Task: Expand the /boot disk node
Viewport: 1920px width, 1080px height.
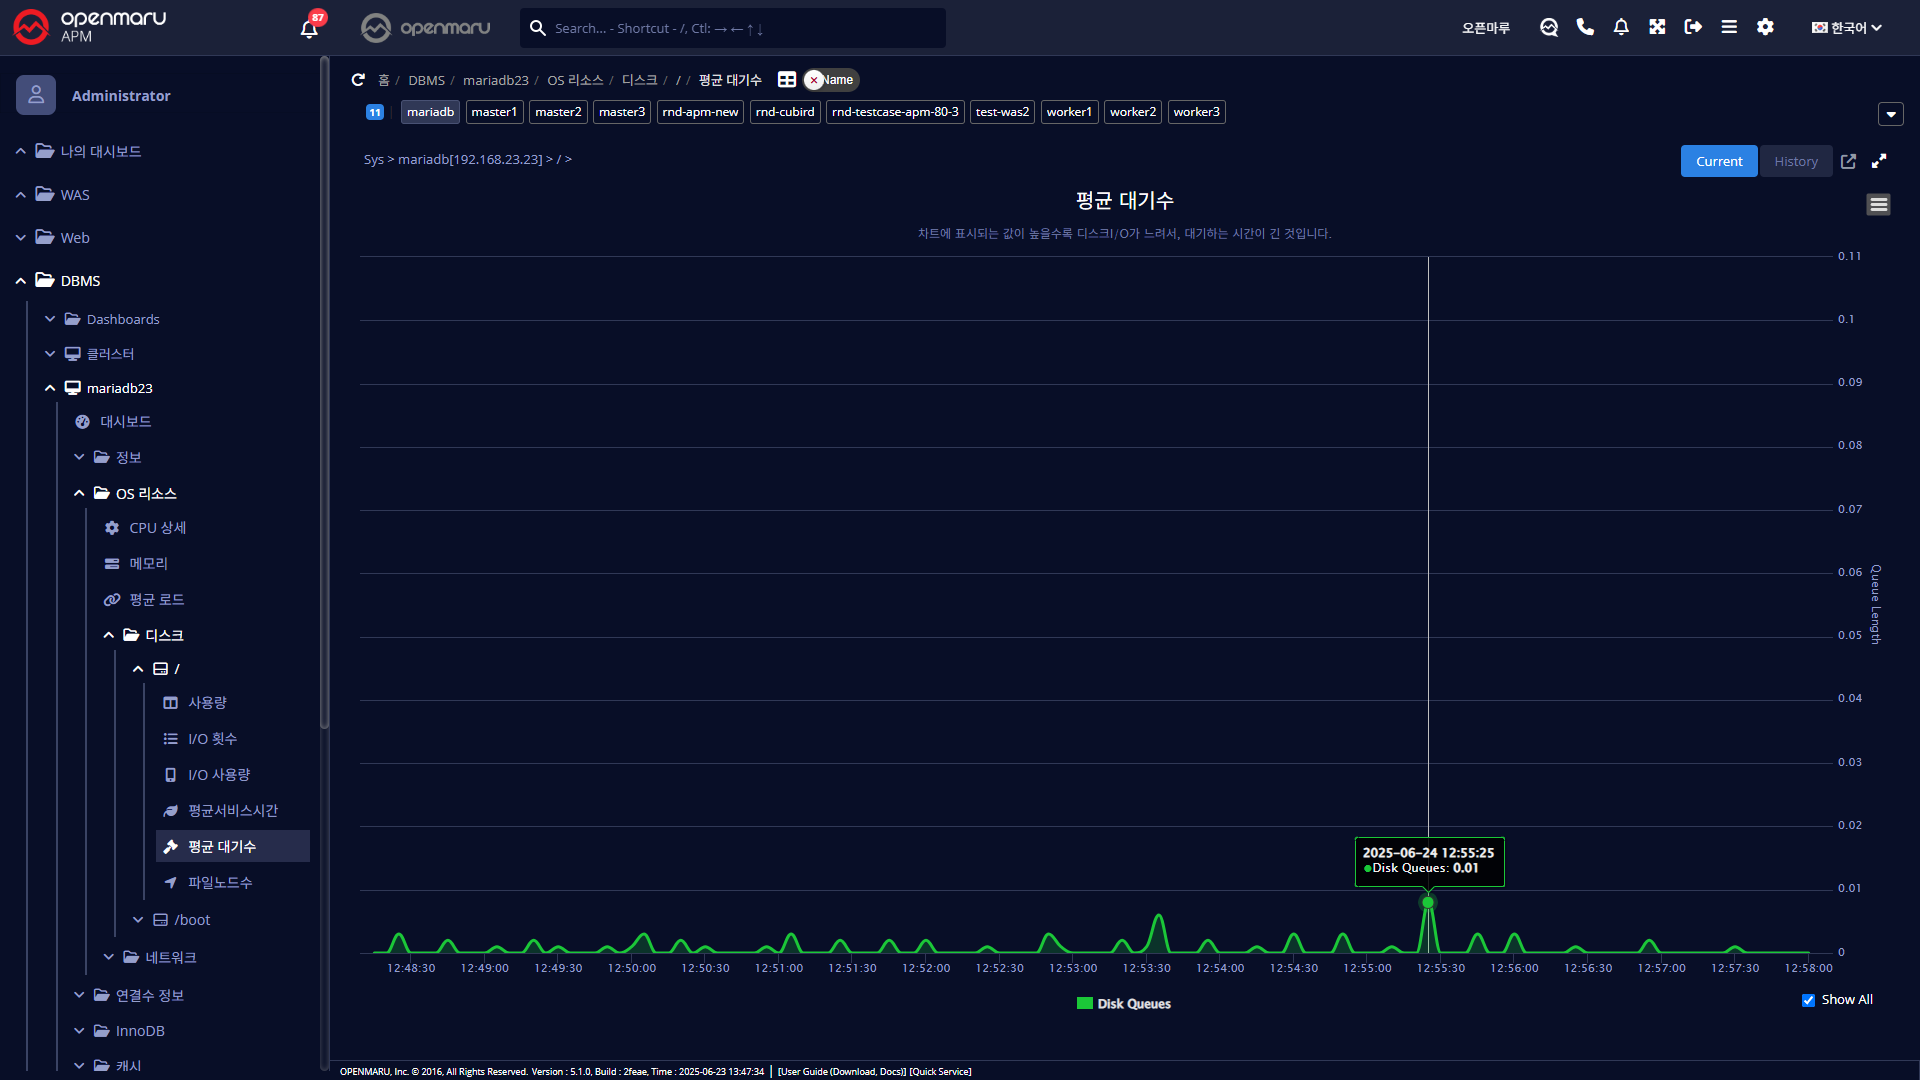Action: (138, 920)
